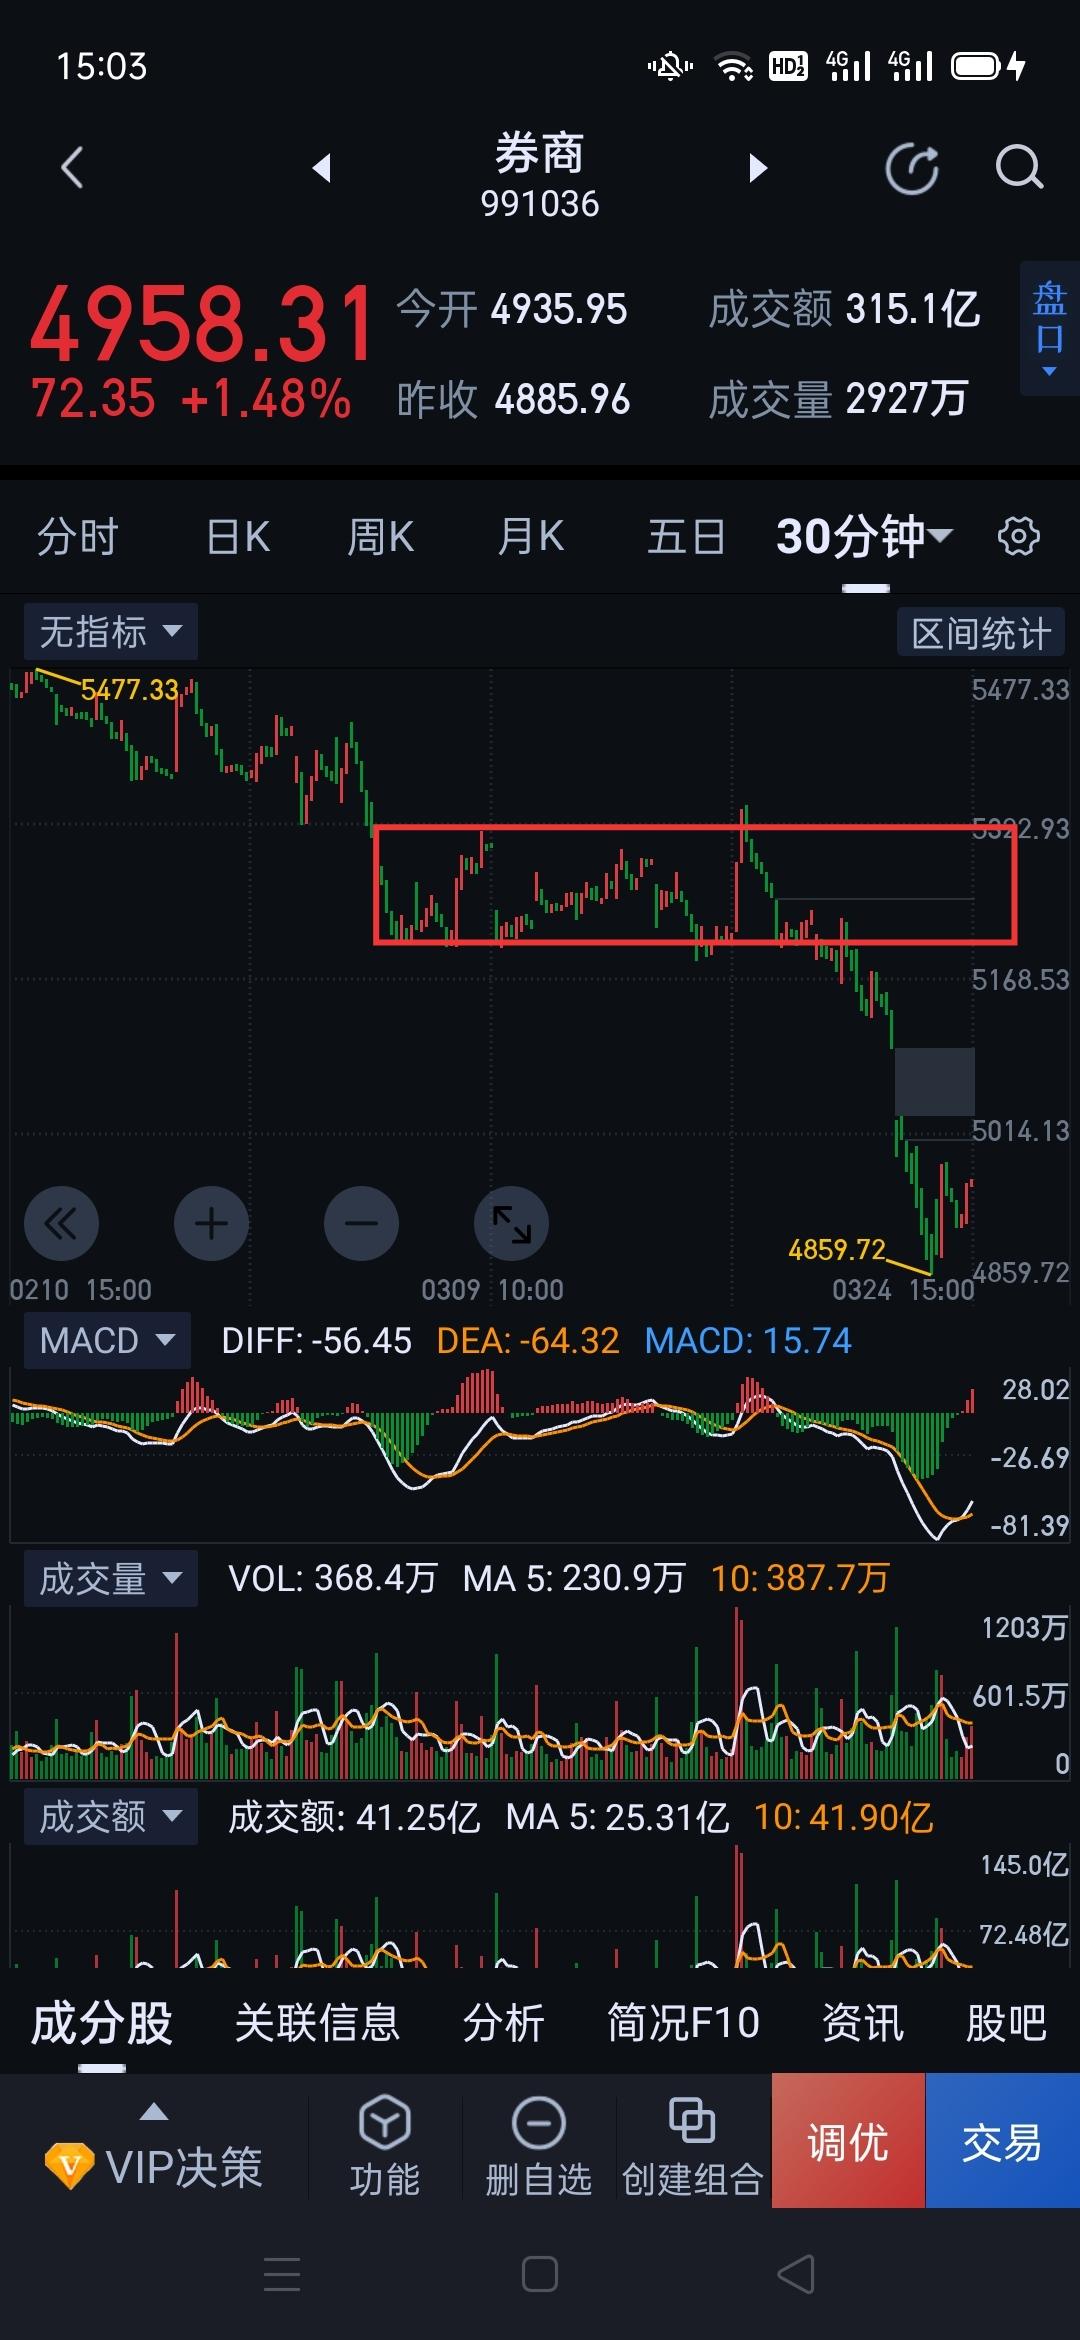The height and width of the screenshot is (2340, 1080).
Task: Expand chart to fullscreen icon
Action: [511, 1223]
